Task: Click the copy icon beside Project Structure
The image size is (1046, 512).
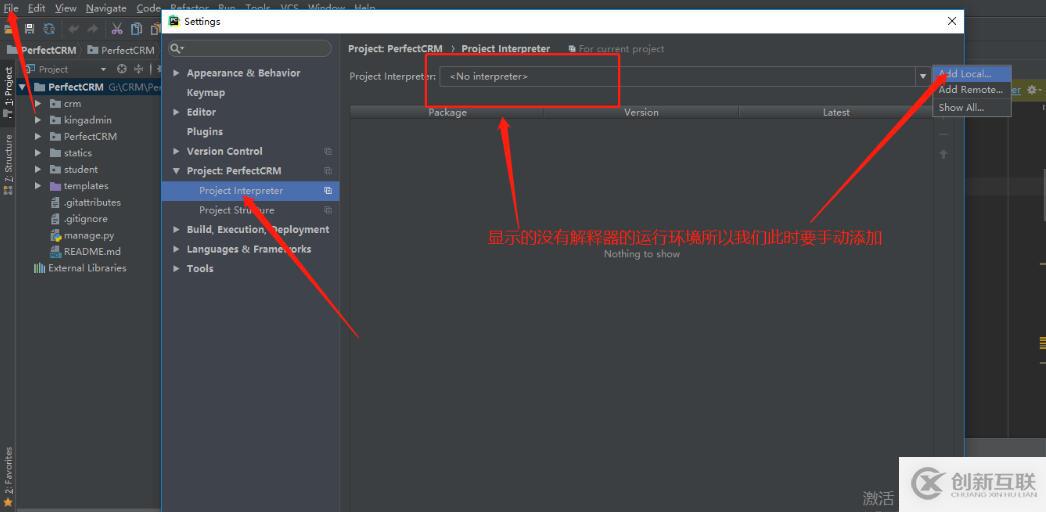Action: pos(328,210)
